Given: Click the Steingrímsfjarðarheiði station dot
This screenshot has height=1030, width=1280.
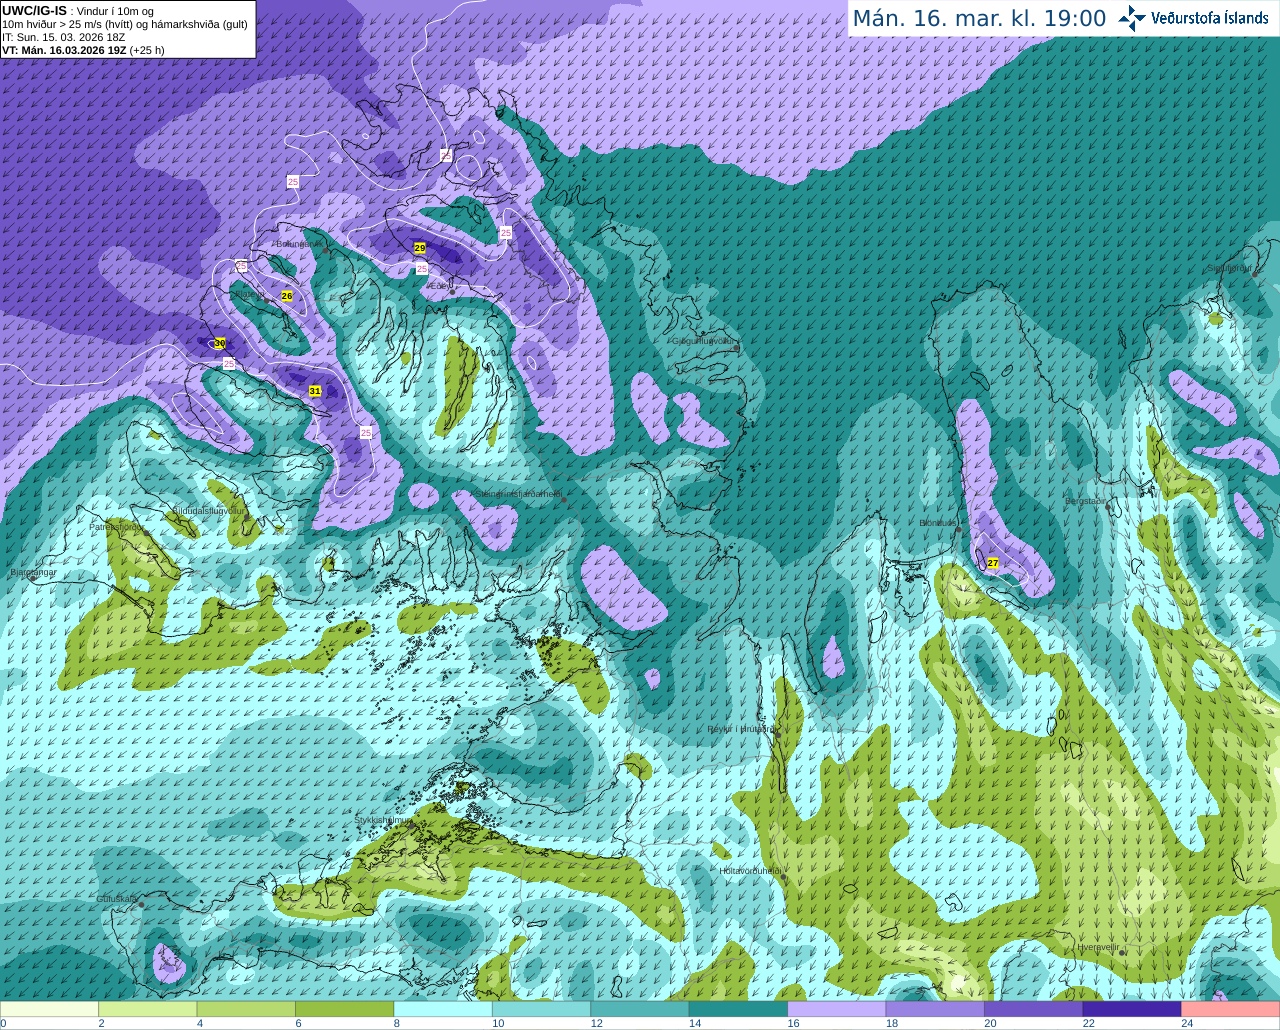Looking at the screenshot, I should pos(564,499).
